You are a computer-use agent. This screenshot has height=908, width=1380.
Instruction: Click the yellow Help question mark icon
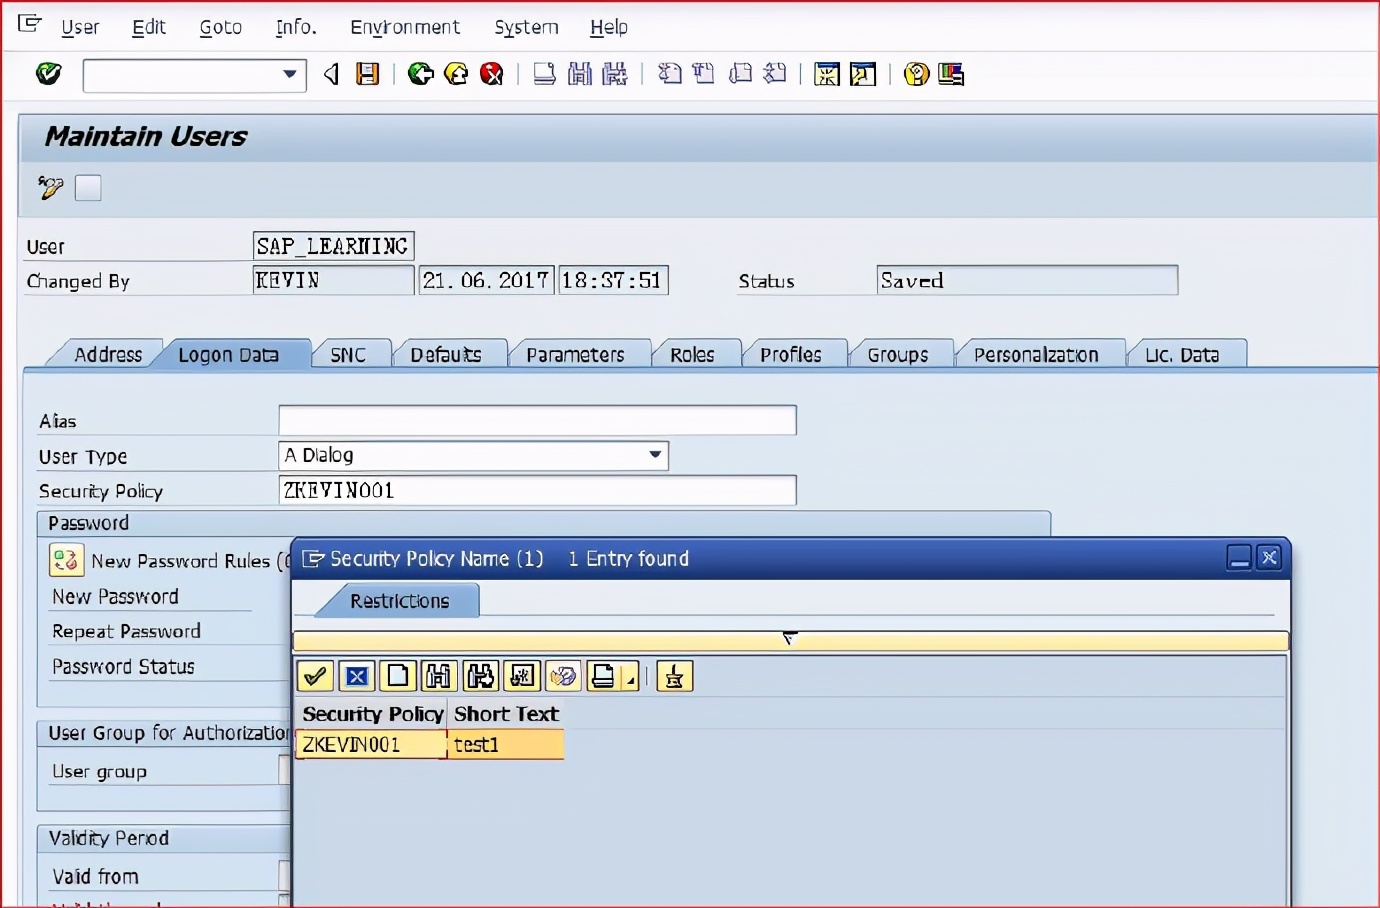click(916, 74)
